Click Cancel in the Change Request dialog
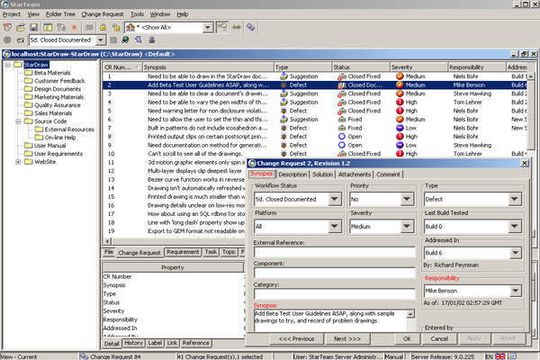The width and height of the screenshot is (540, 360). (x=439, y=339)
